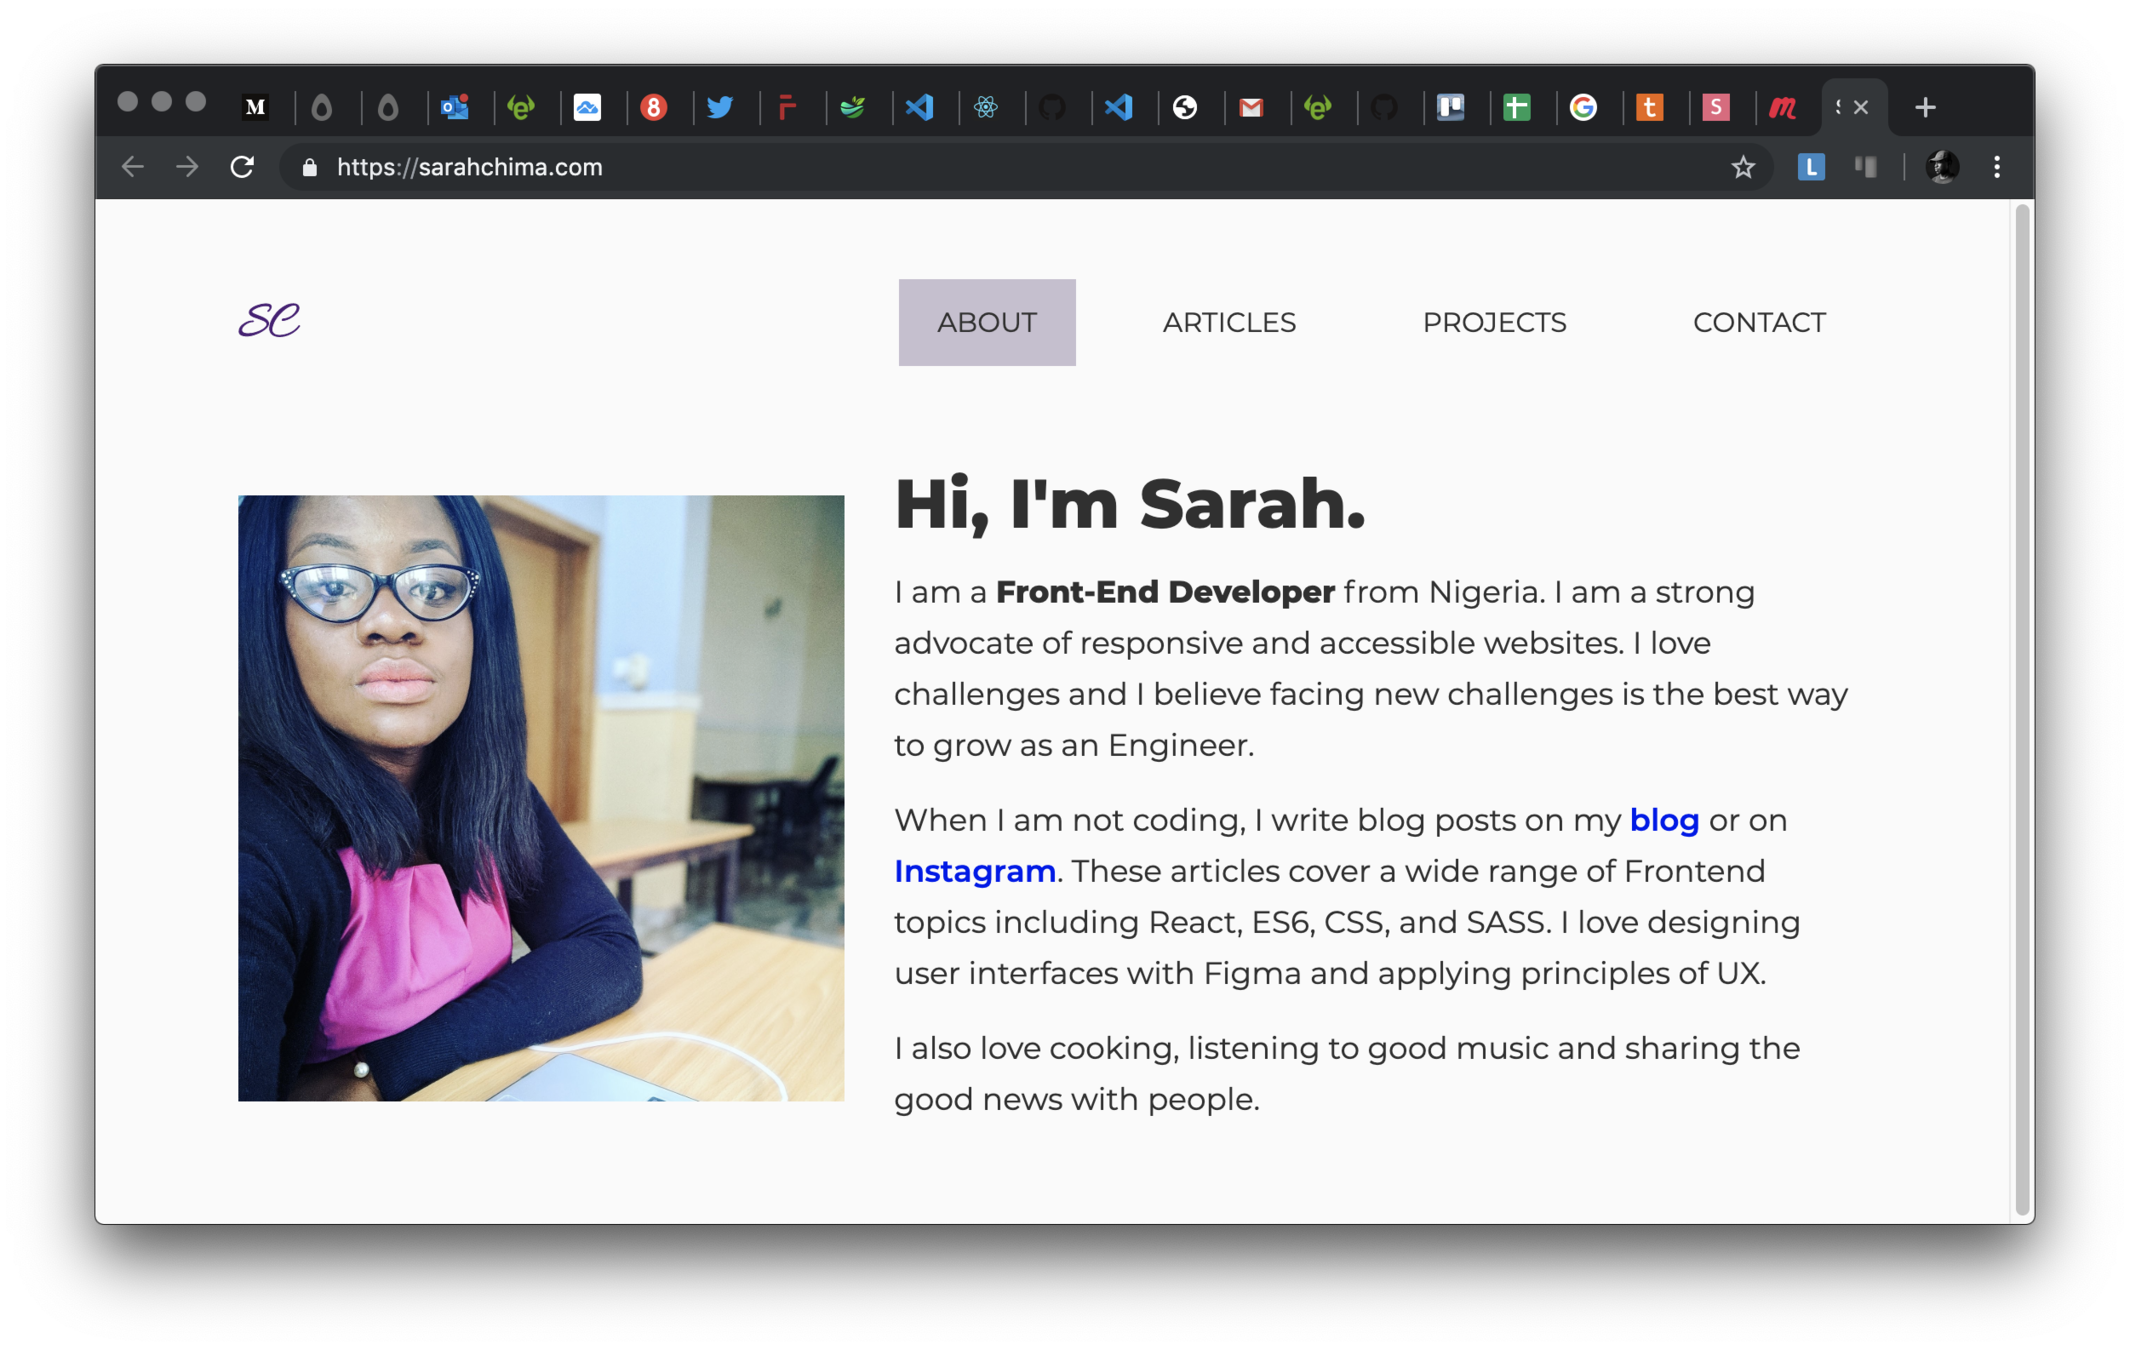Open the Google tab
This screenshot has width=2130, height=1350.
(x=1583, y=107)
